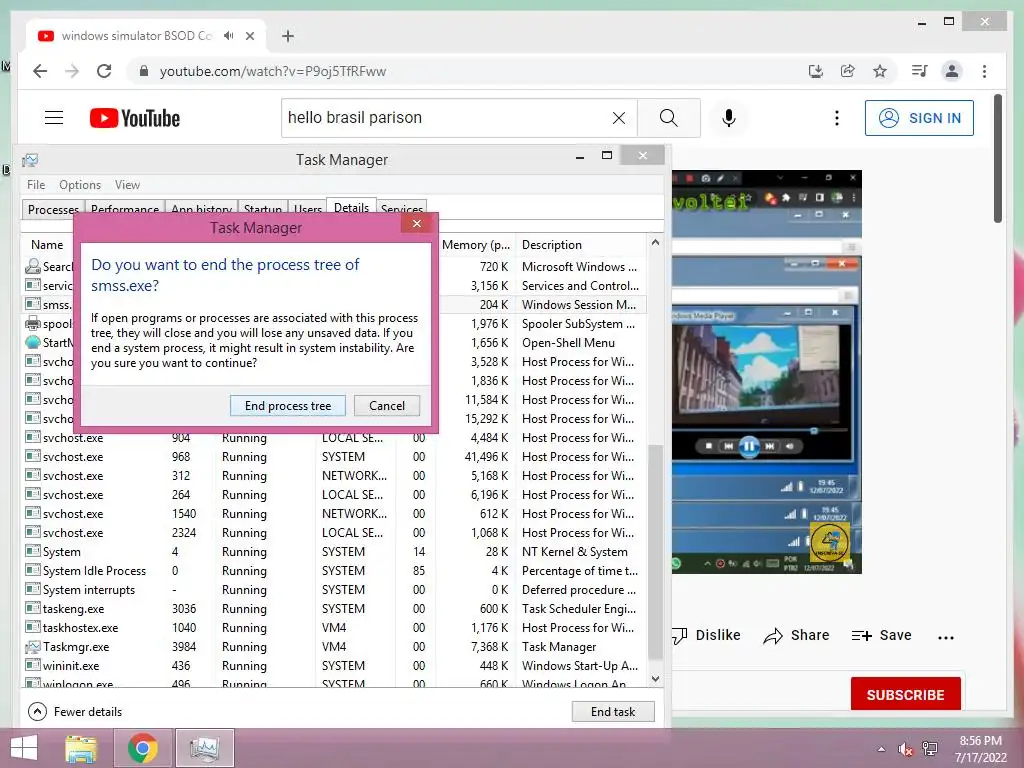Click the YouTube video player
This screenshot has width=1024, height=768.
[767, 372]
